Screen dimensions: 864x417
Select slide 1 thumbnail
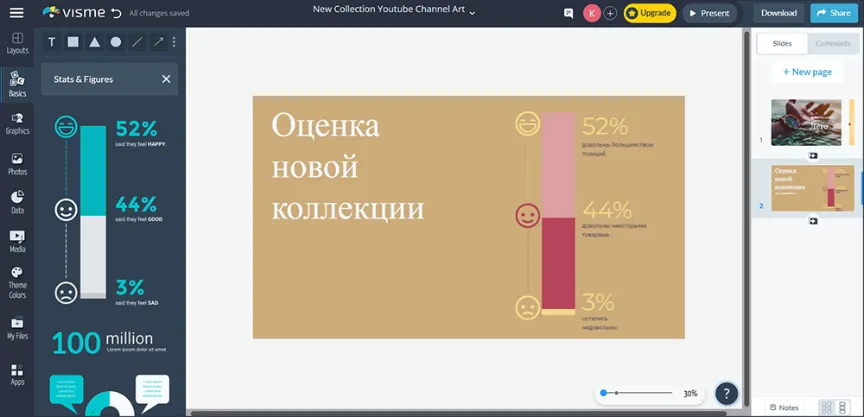[806, 122]
